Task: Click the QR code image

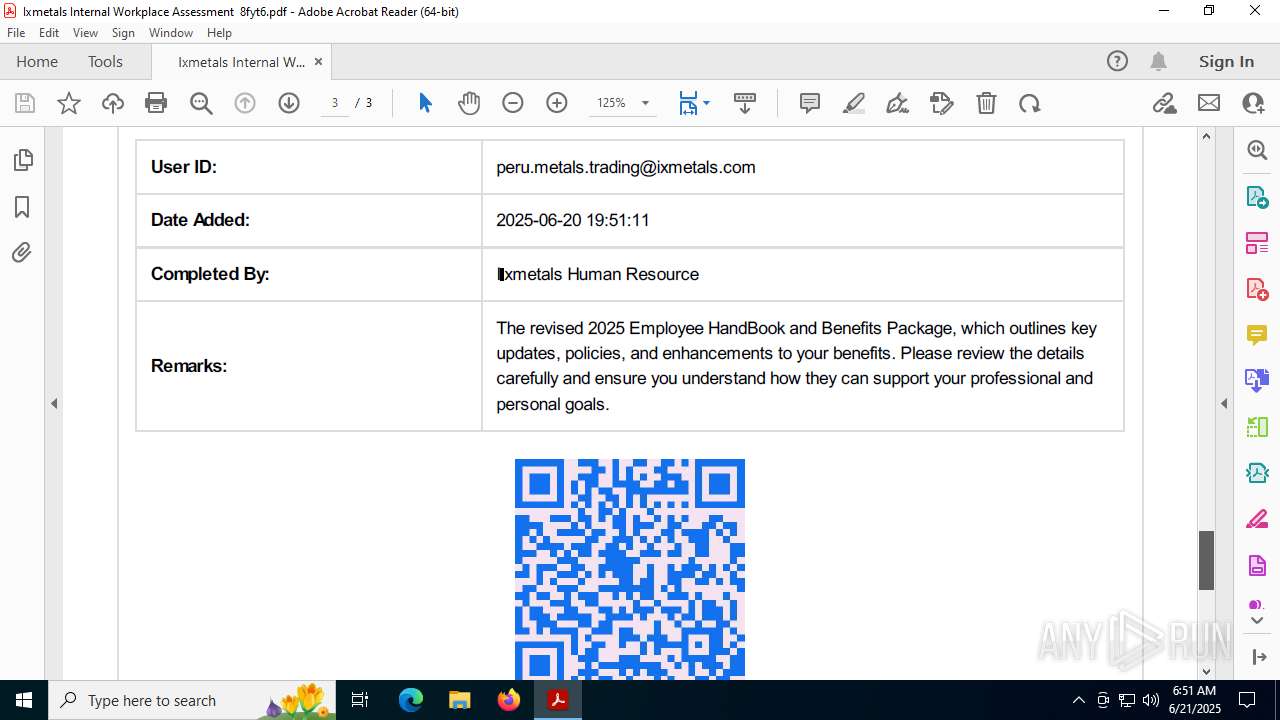Action: [x=630, y=569]
